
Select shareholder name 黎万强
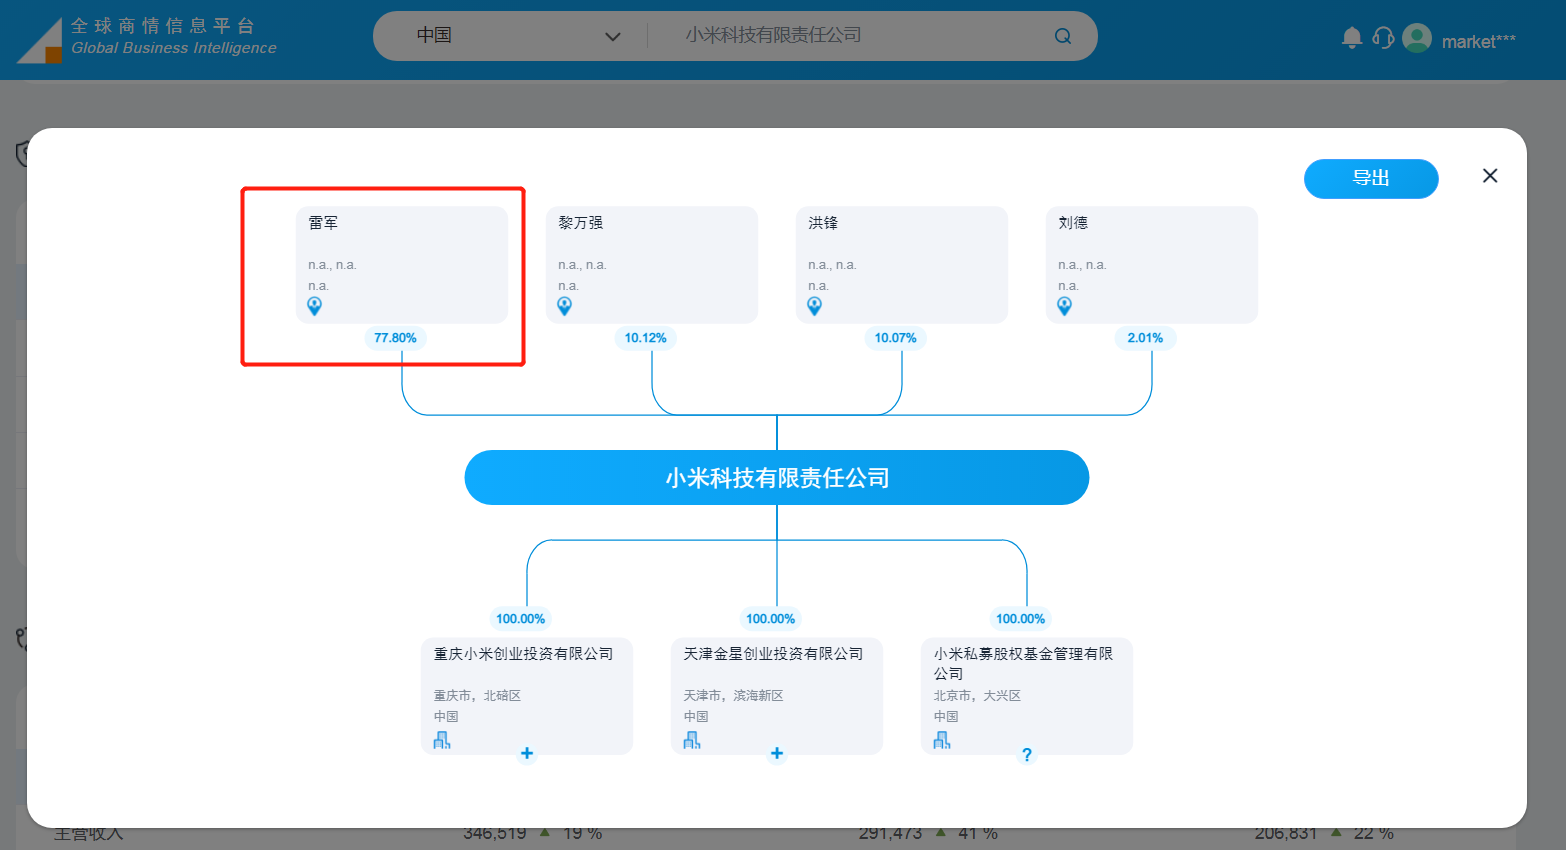pyautogui.click(x=581, y=223)
